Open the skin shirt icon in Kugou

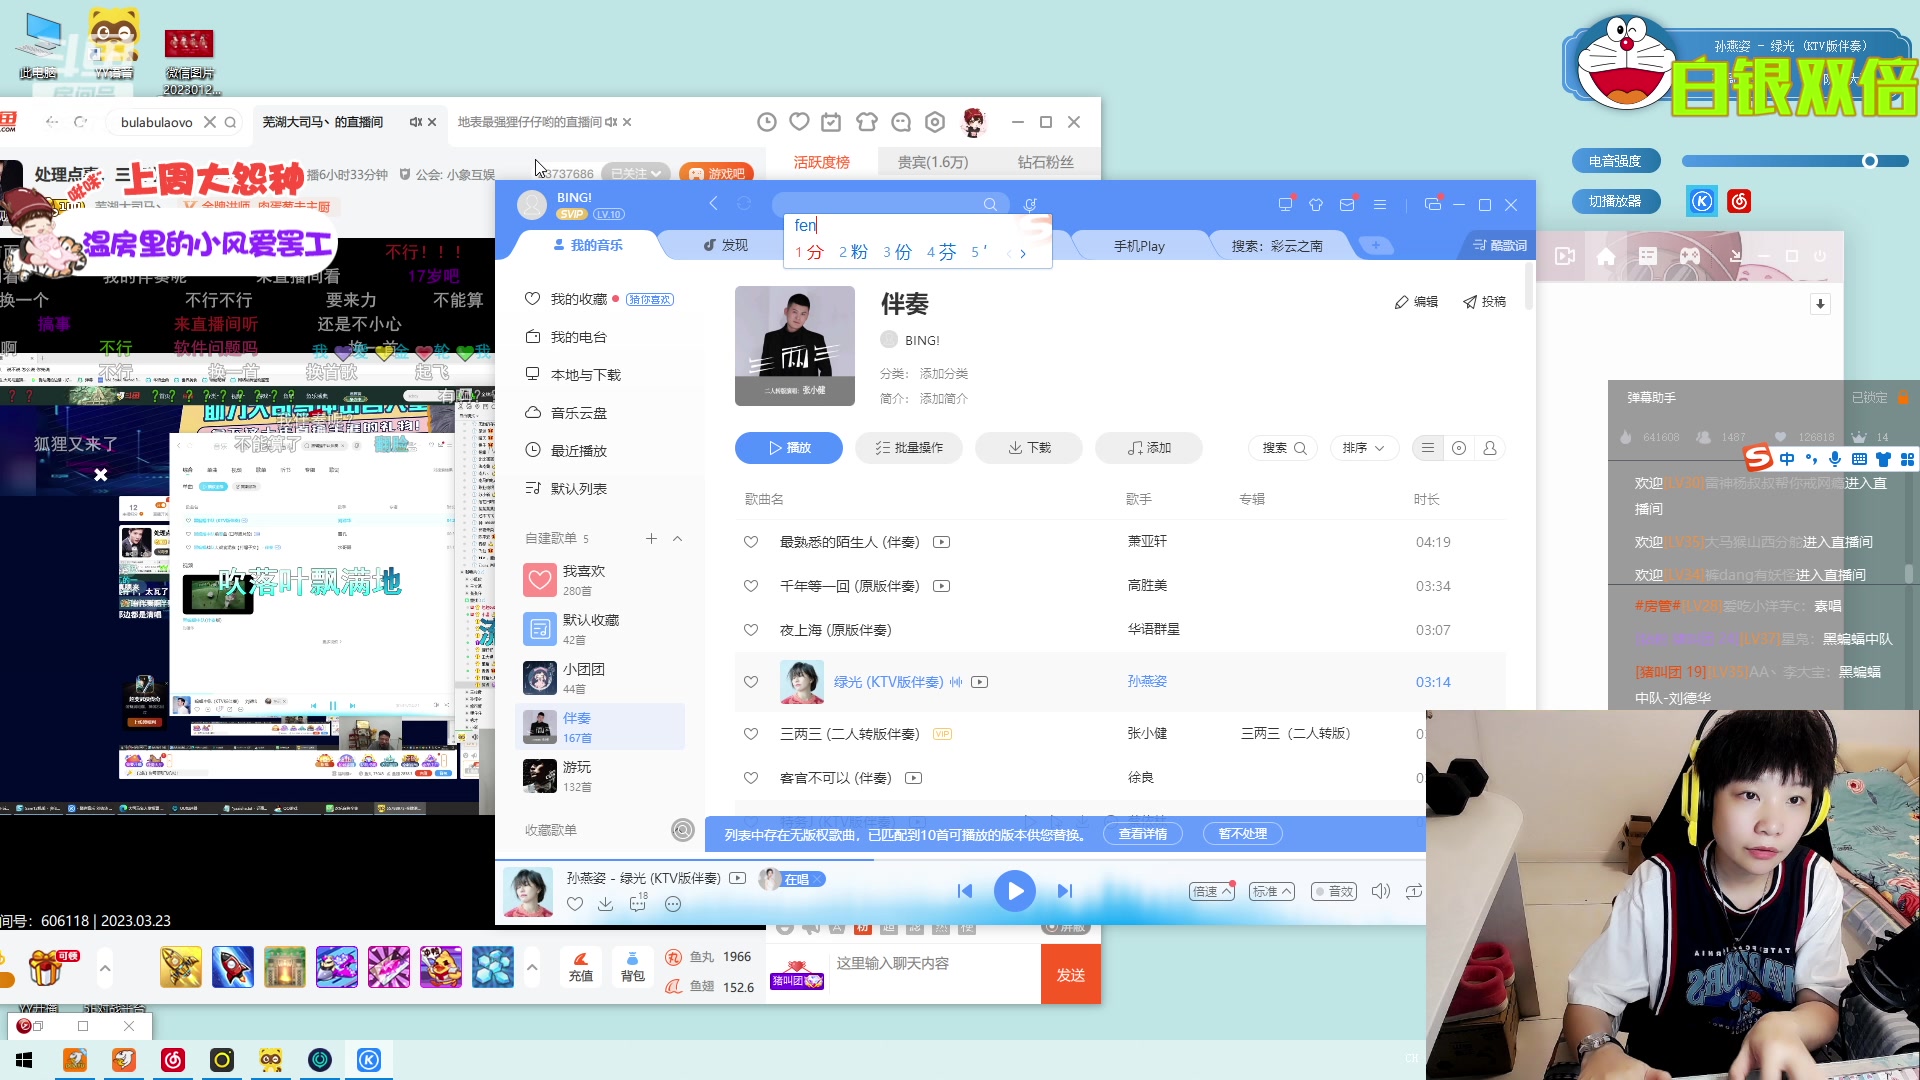click(1316, 205)
